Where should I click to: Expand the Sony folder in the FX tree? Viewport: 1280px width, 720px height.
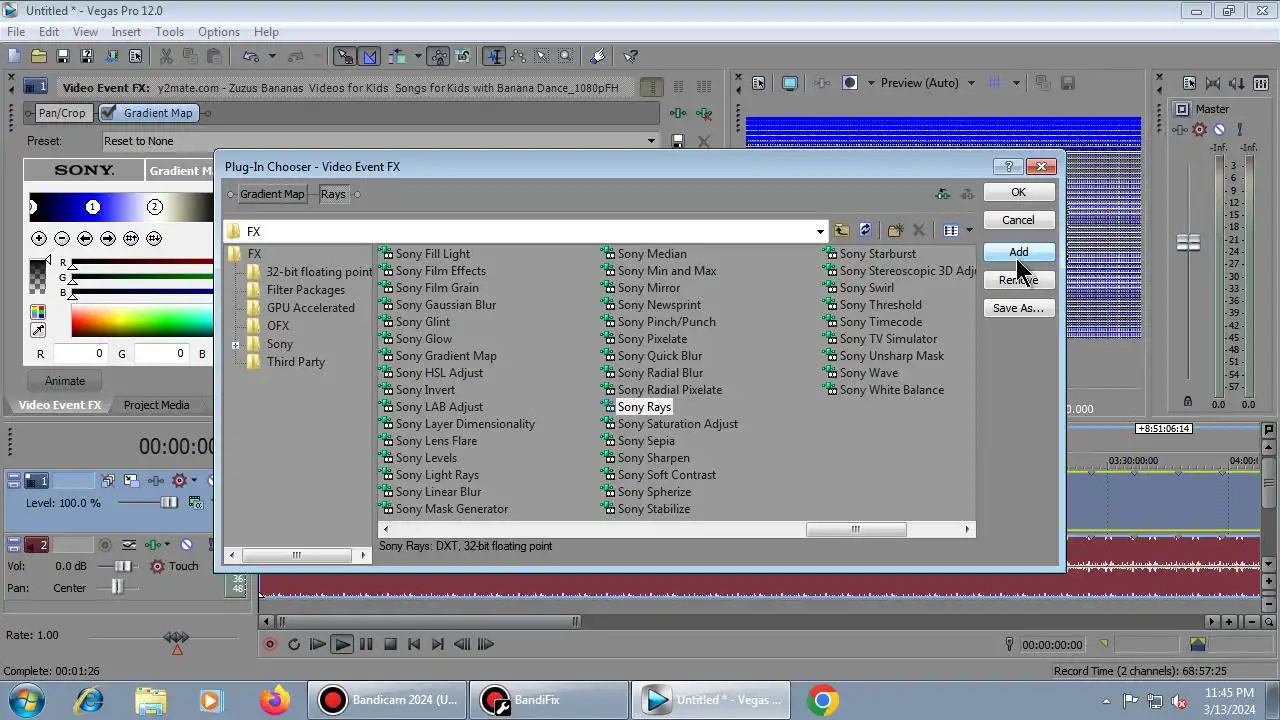236,345
